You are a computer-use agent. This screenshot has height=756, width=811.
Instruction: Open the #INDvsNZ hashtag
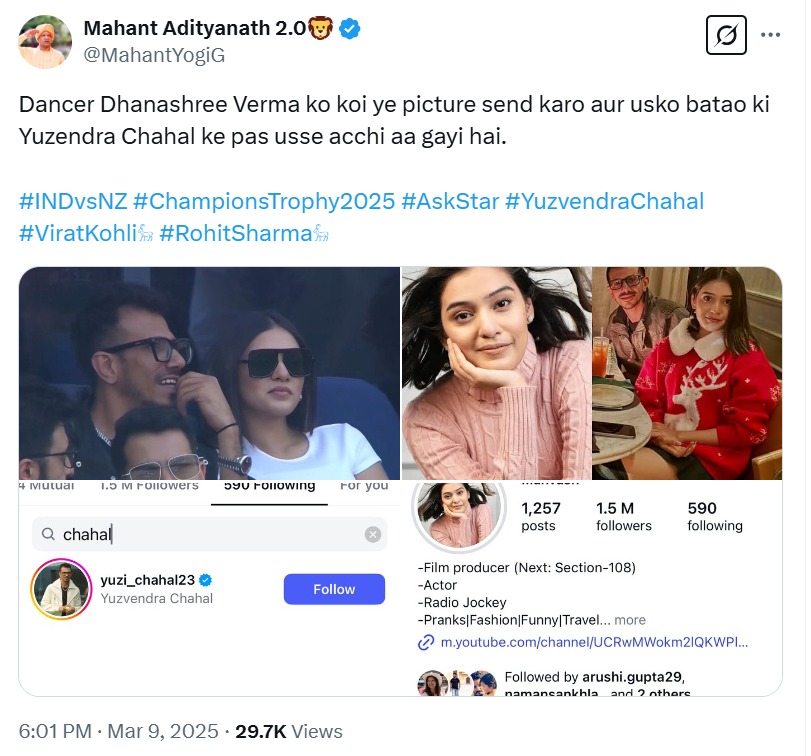pos(73,201)
